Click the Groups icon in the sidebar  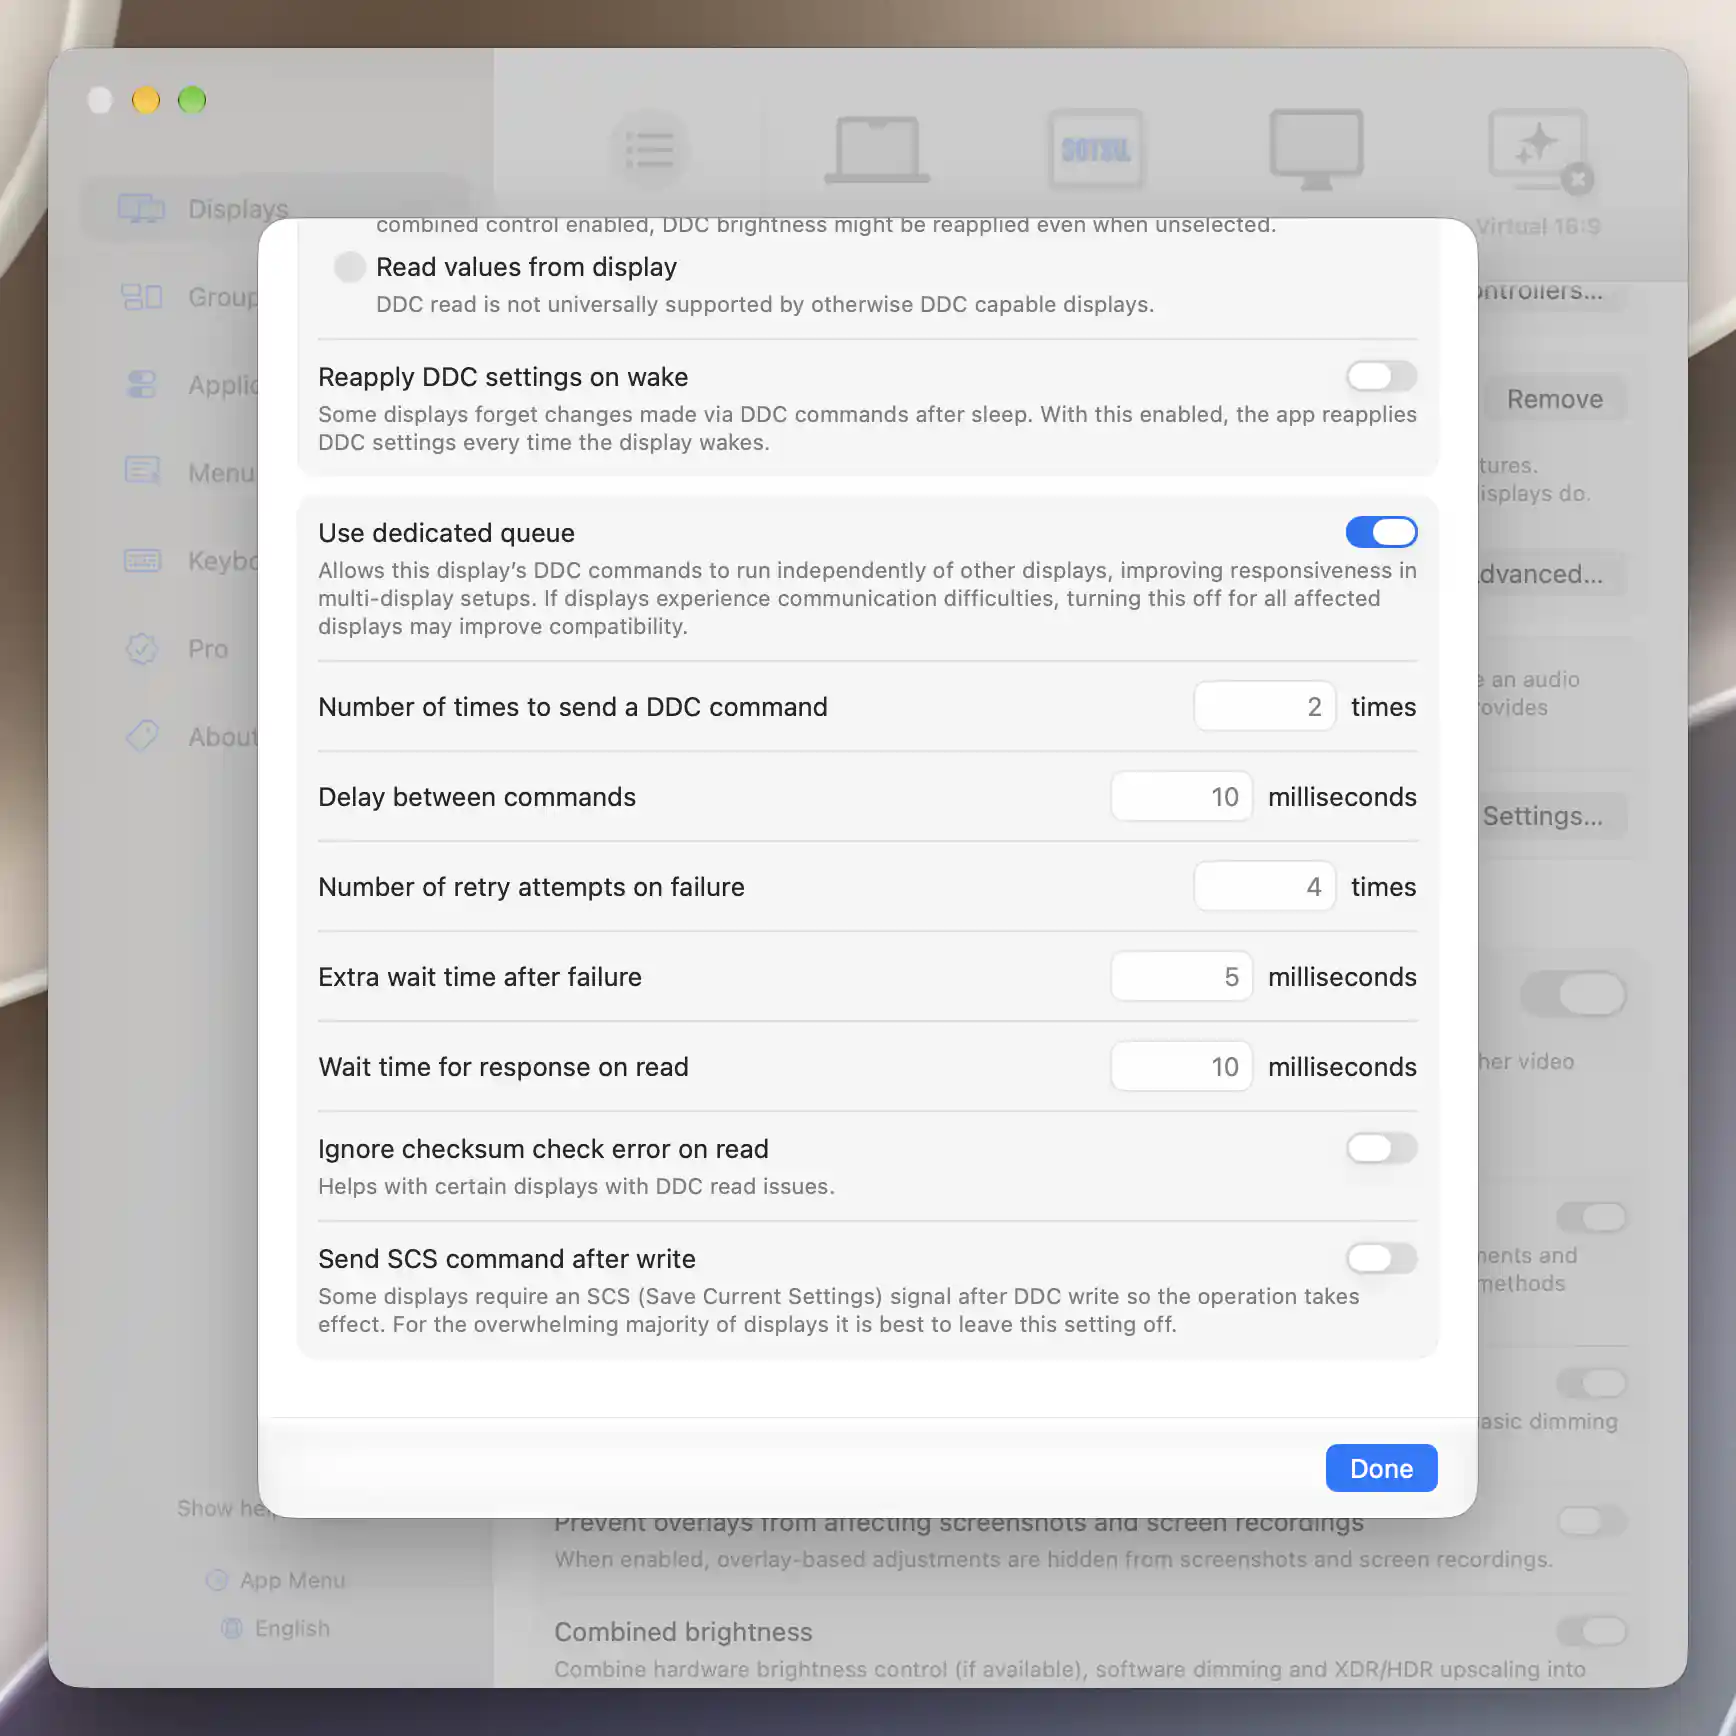(141, 297)
